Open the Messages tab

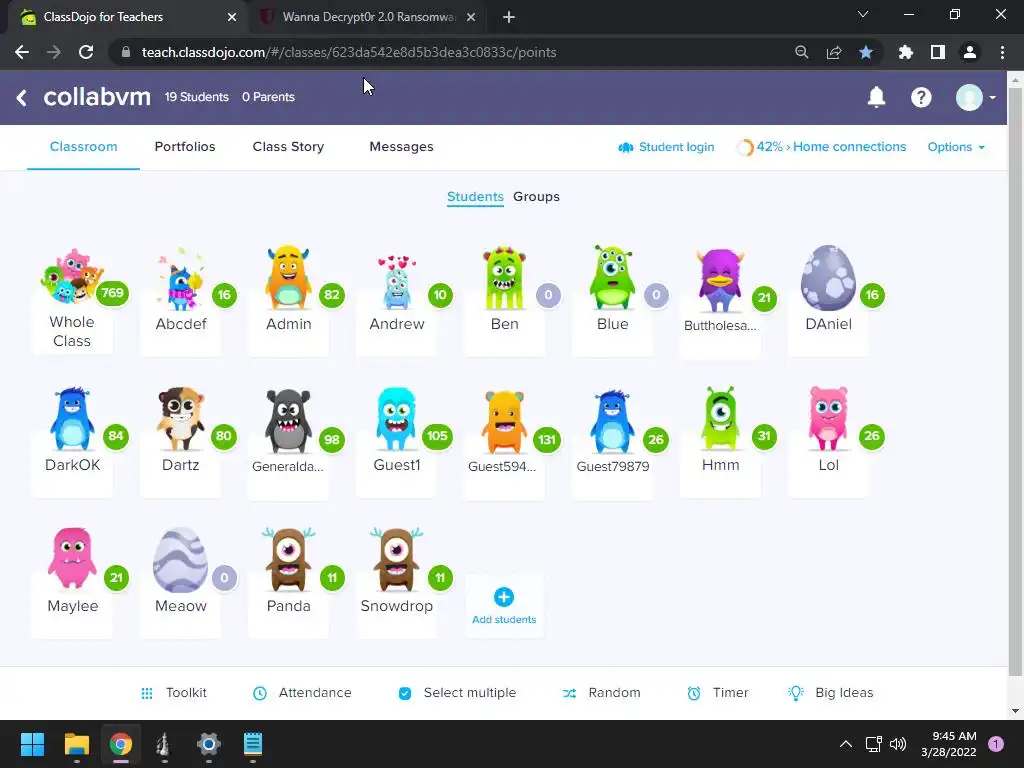pos(401,147)
